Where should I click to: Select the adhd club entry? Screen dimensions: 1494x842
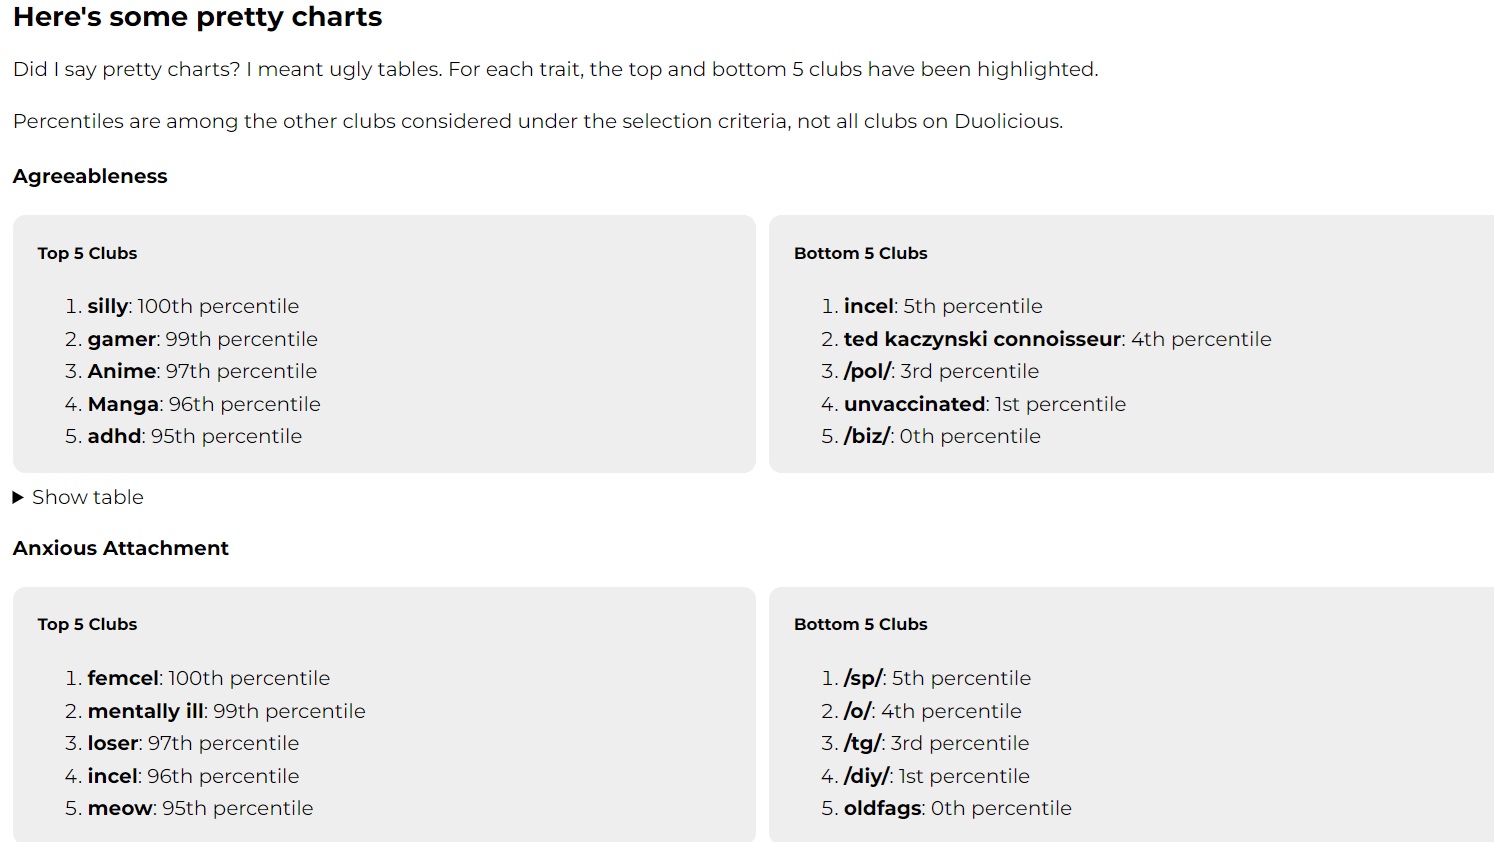114,436
